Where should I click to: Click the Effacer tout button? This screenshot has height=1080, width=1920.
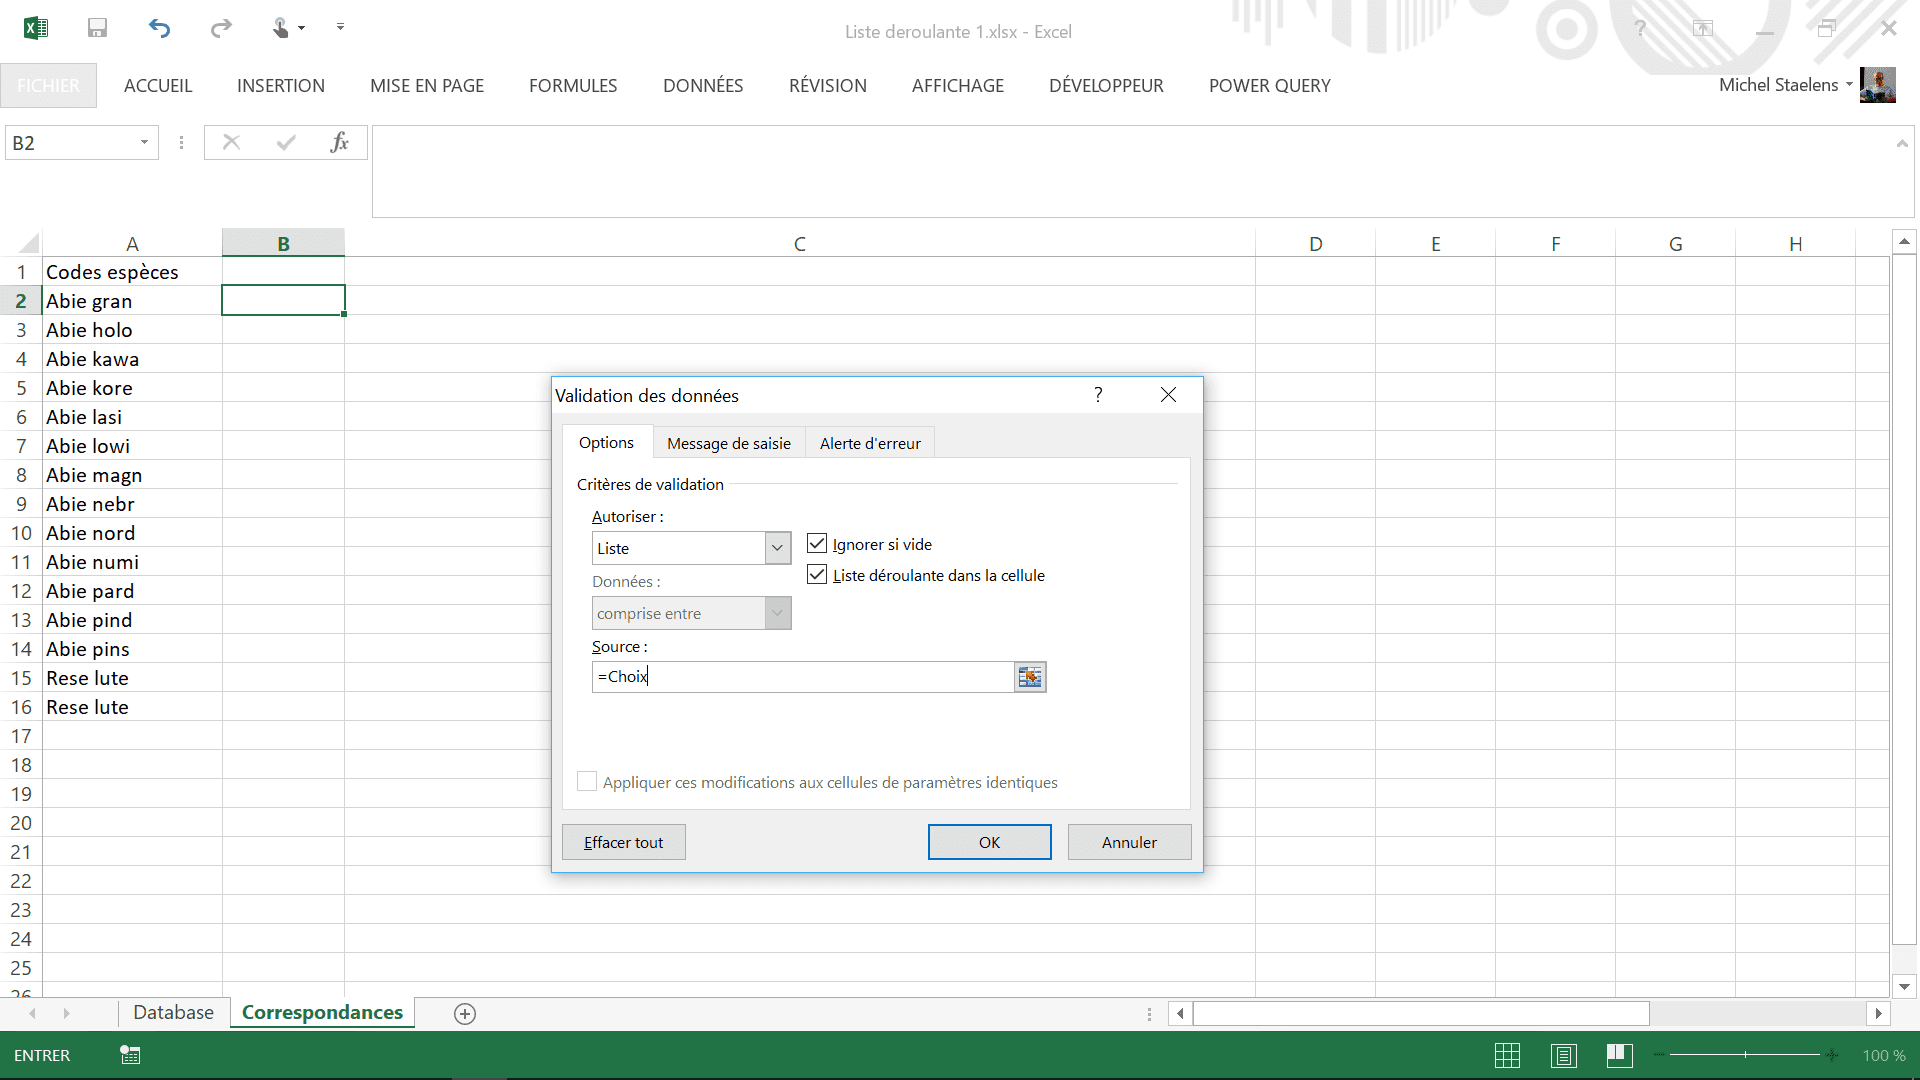point(623,842)
